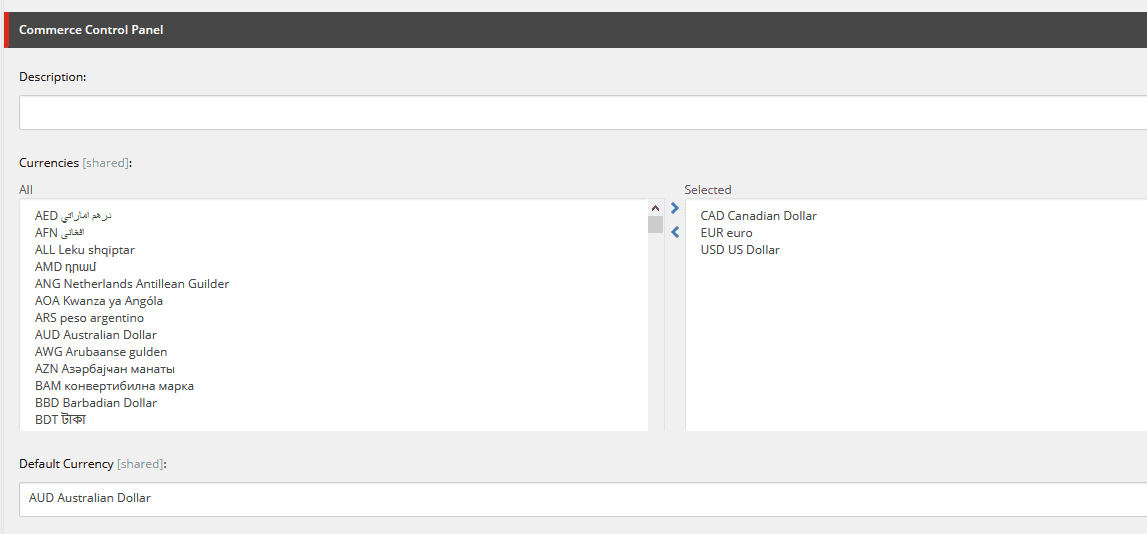Collapse the Commerce Control Panel section
Screen dimensions: 1147x534
click(575, 30)
